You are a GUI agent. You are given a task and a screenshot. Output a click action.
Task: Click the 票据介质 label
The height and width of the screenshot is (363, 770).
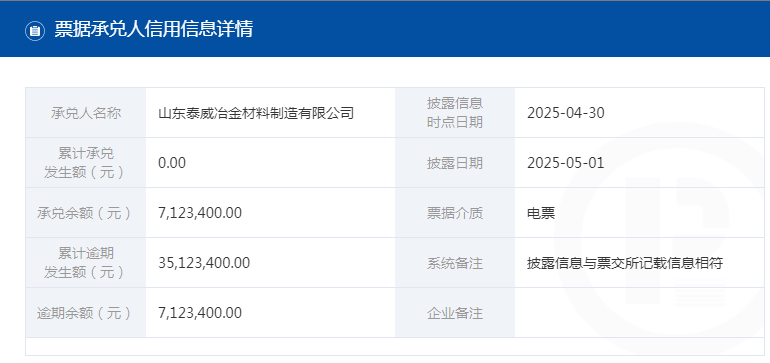tap(455, 213)
